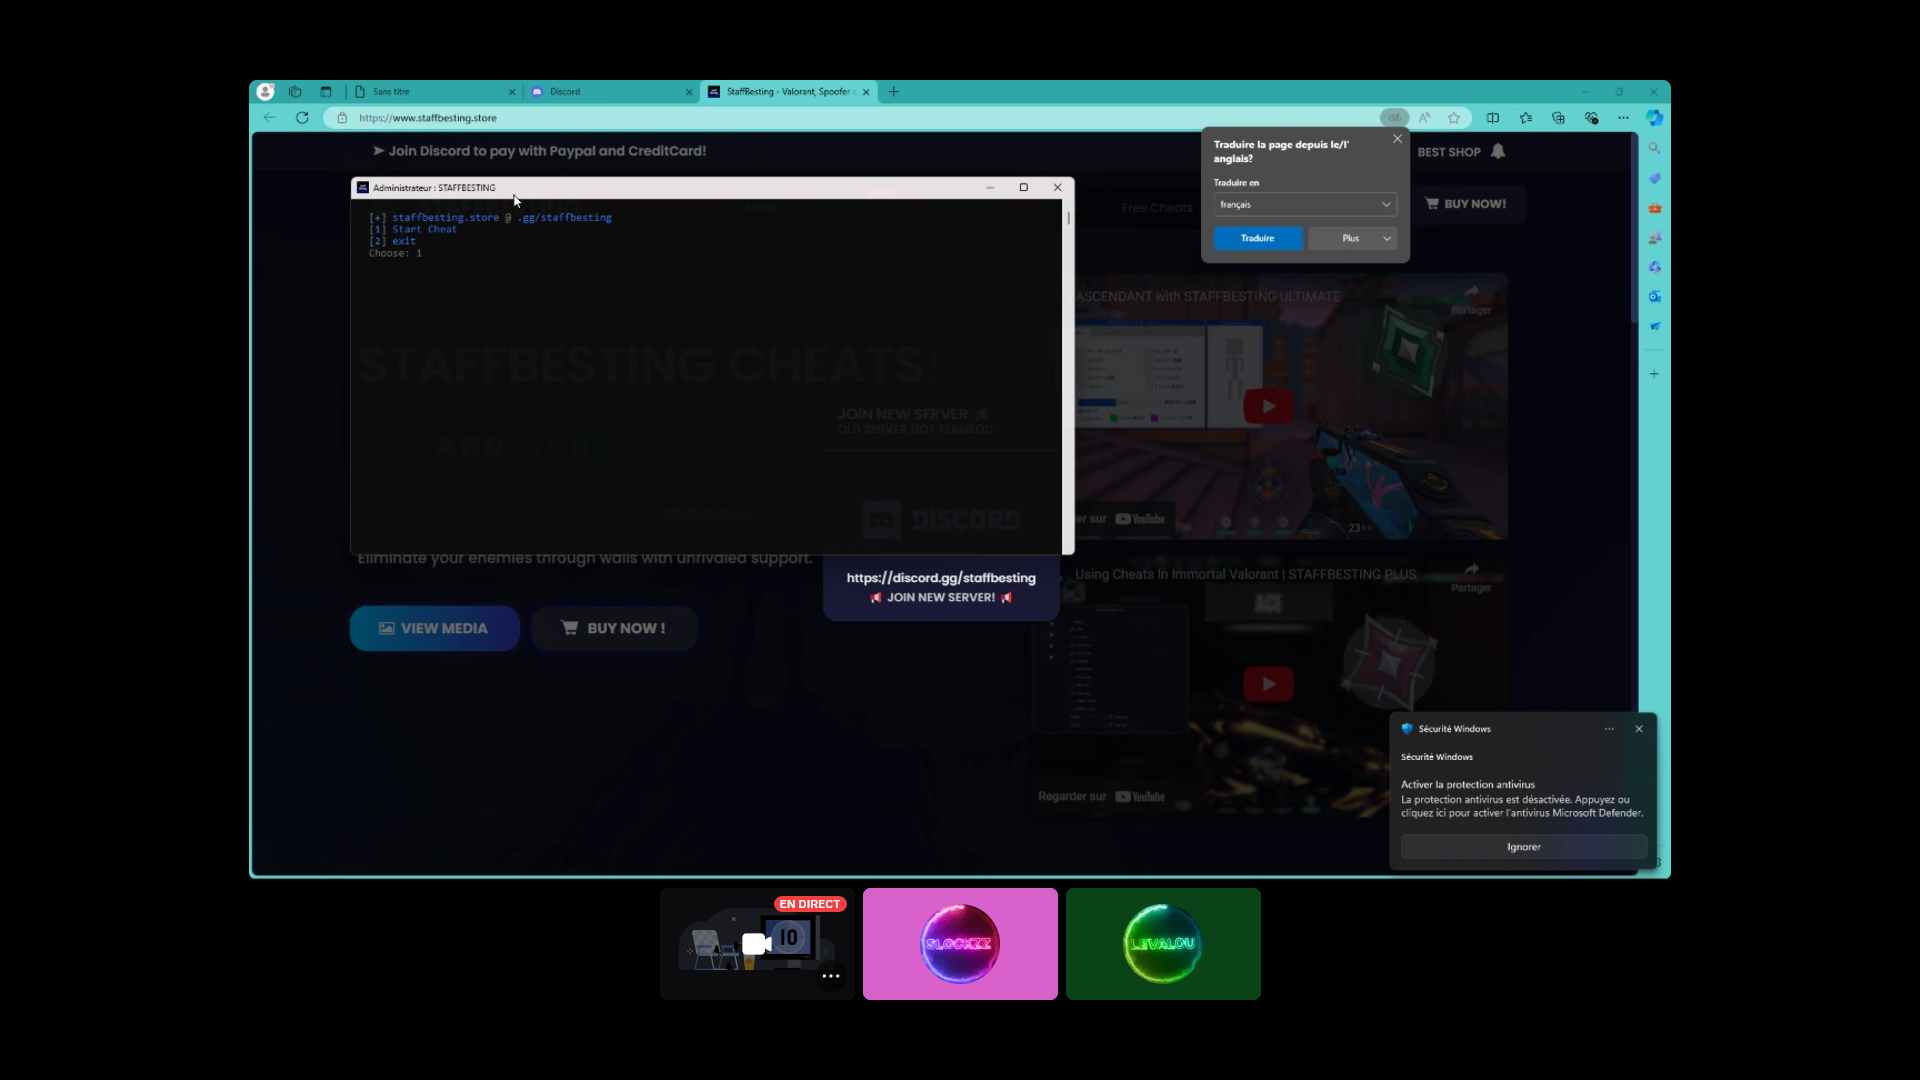Image resolution: width=1920 pixels, height=1080 pixels.
Task: Click the BUY NOW ! button beside VIEW MEDIA
Action: pyautogui.click(x=614, y=628)
